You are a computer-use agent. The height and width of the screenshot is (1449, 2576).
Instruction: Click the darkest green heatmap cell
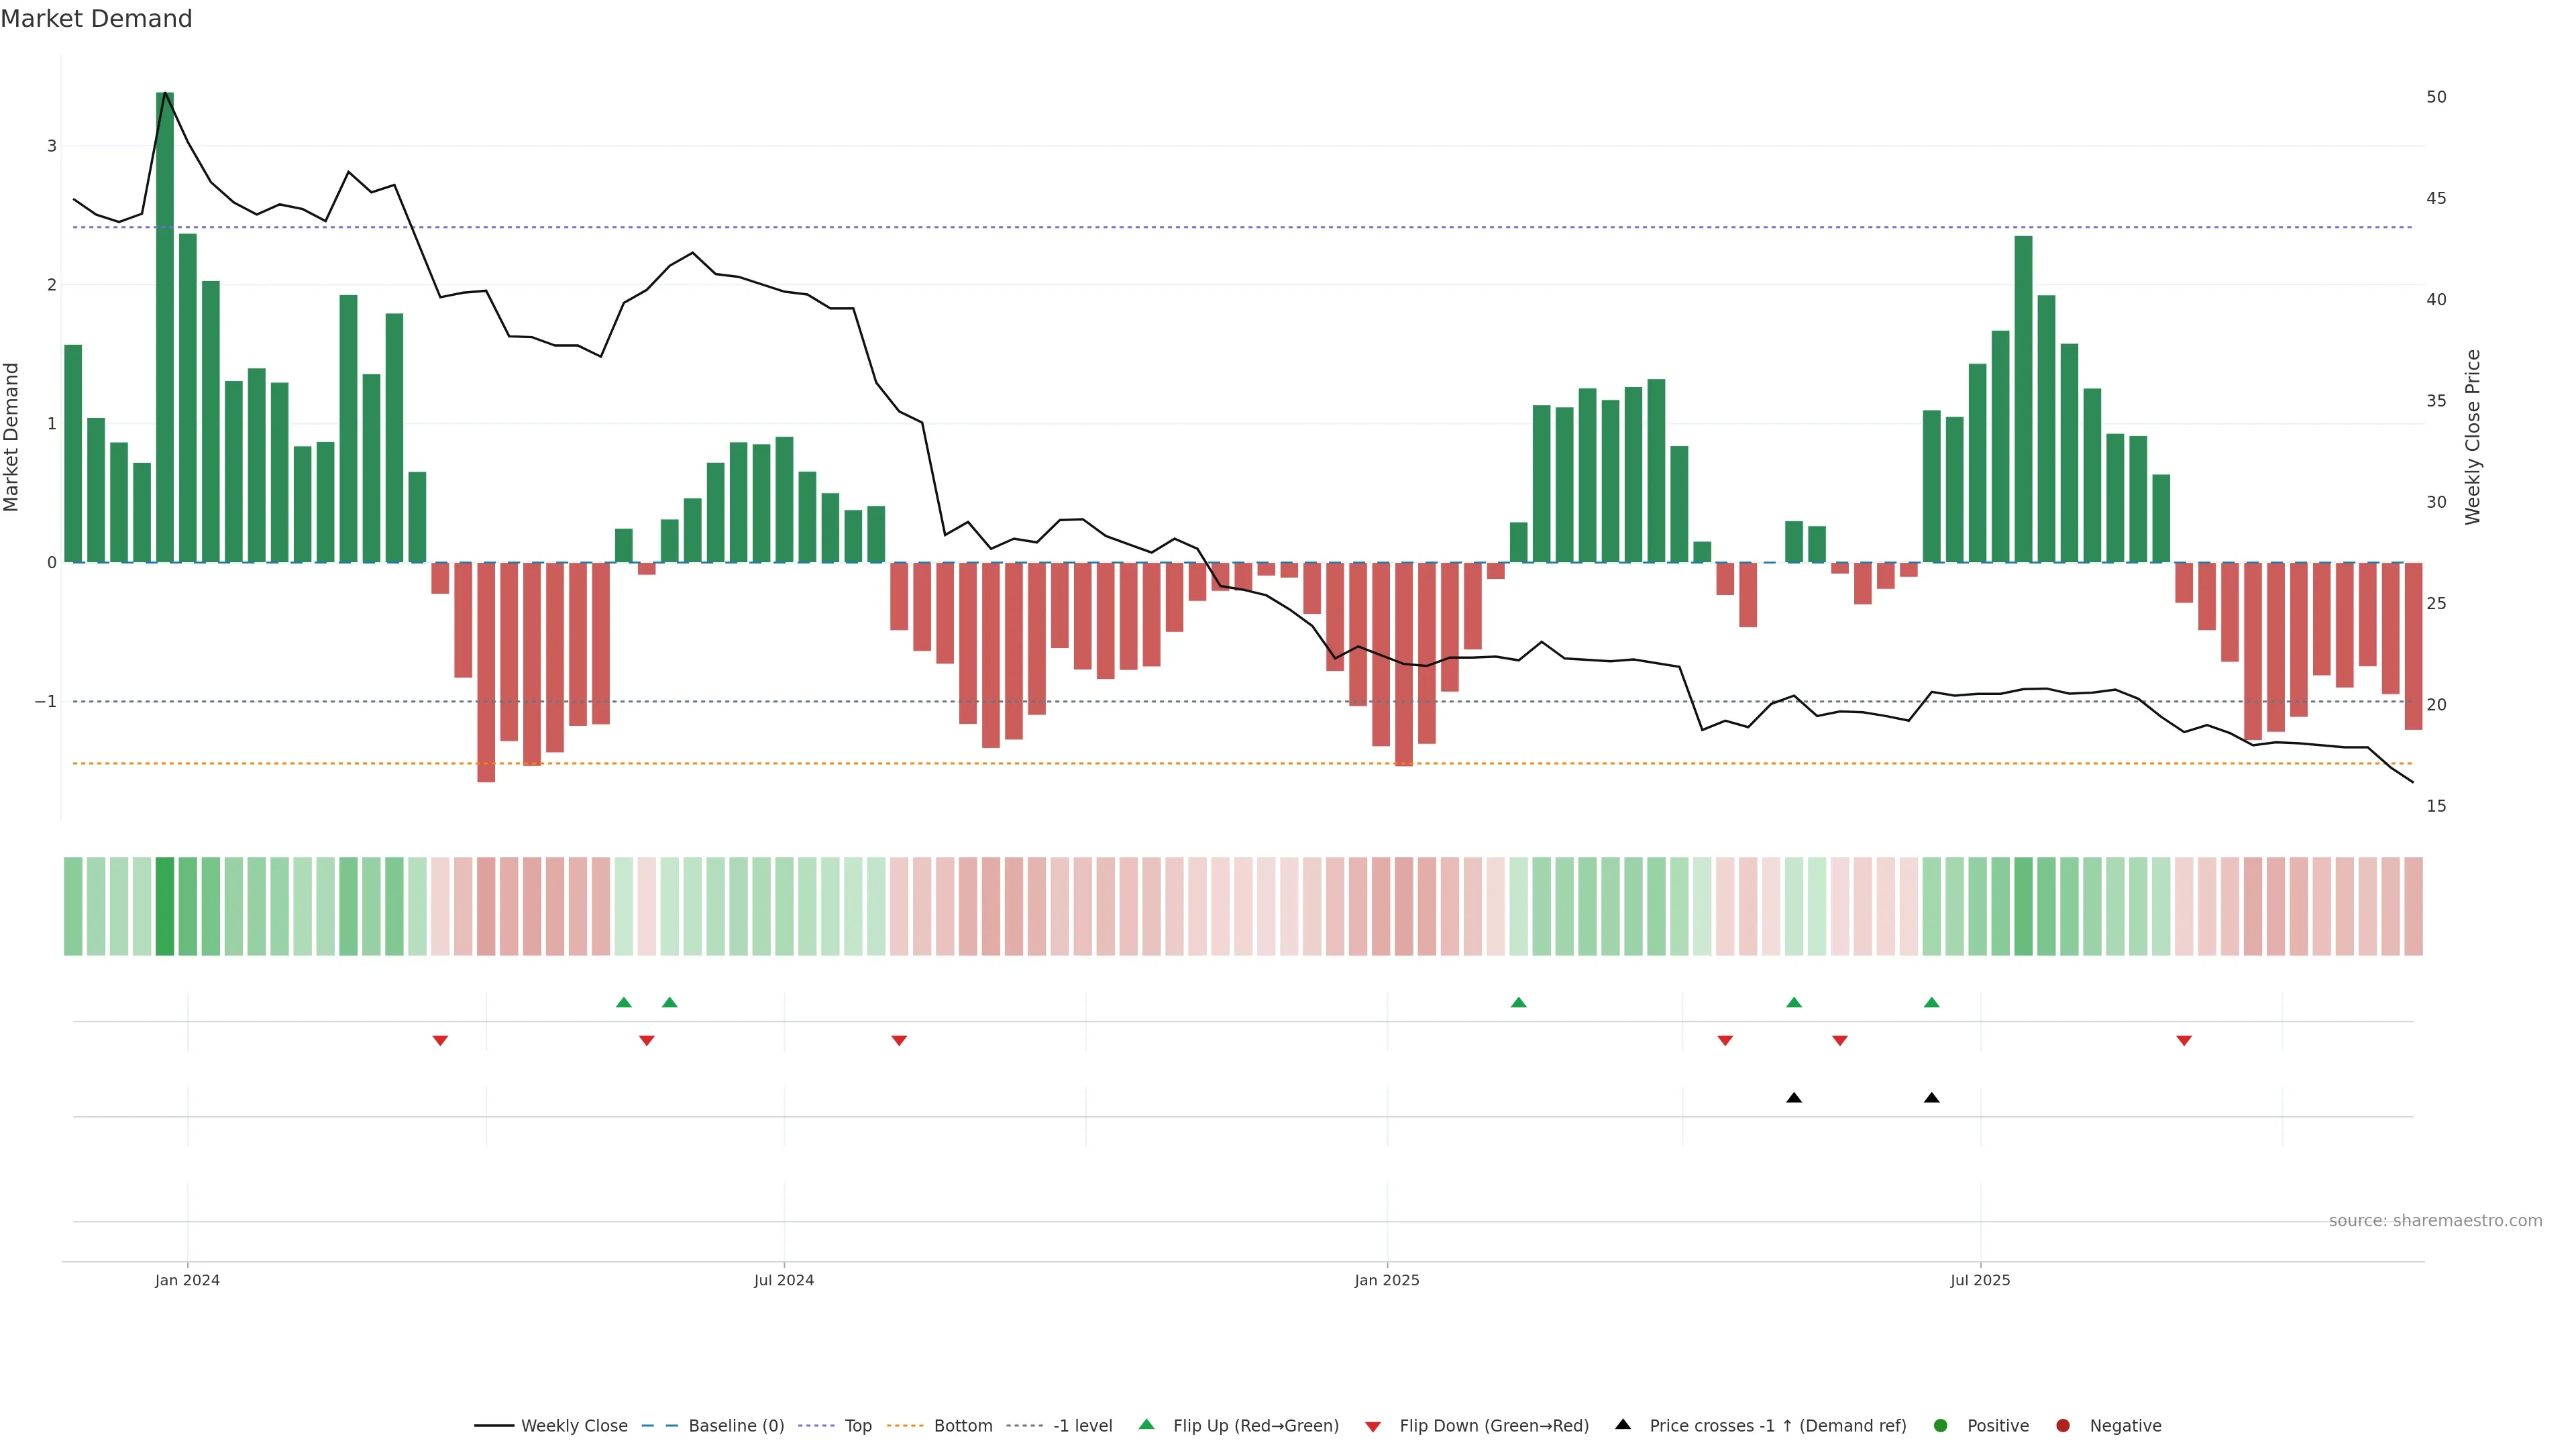tap(165, 906)
